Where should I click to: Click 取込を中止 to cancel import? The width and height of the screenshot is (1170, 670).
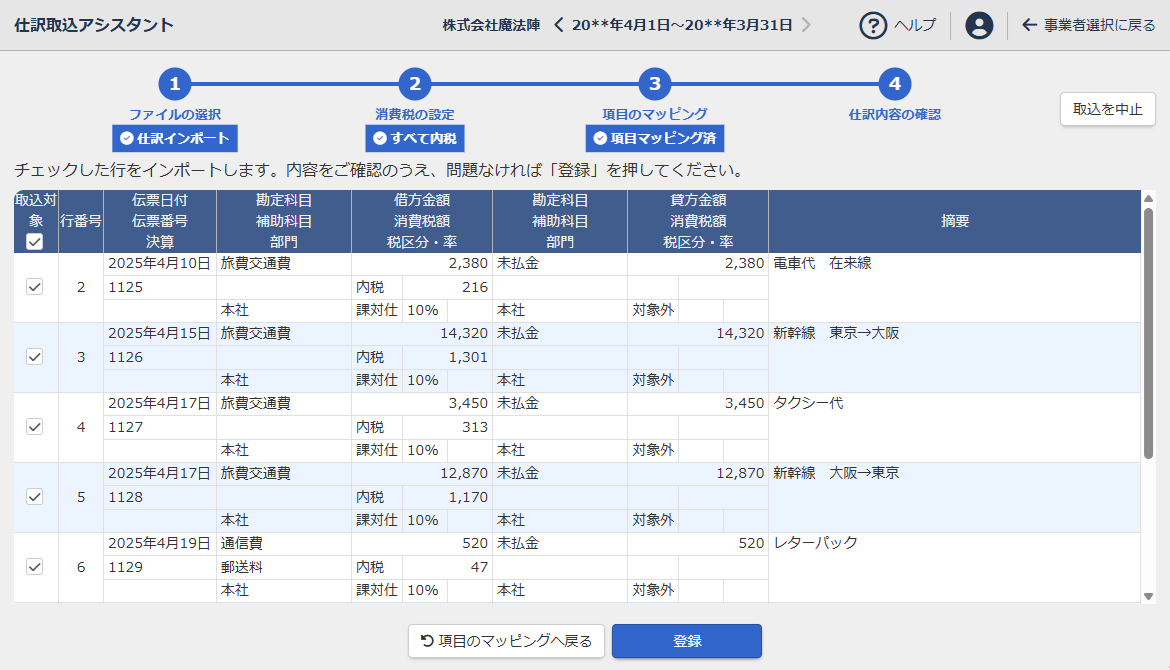point(1107,109)
